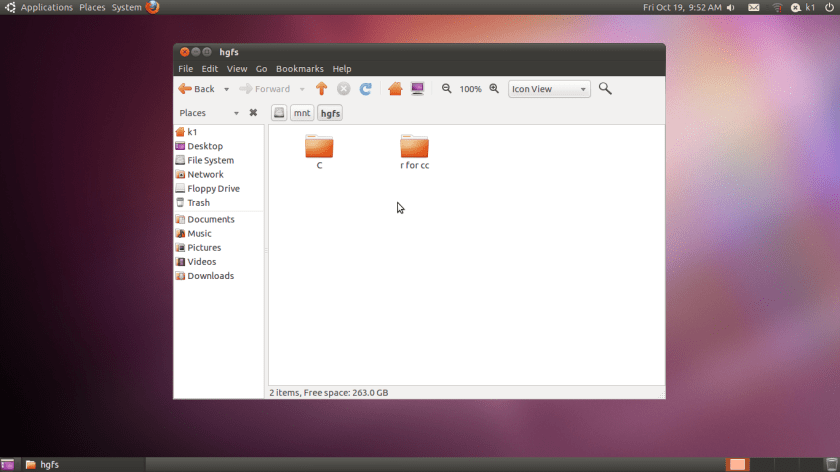Select the 'r for cc' folder
Viewport: 840px width, 472px height.
pos(414,152)
